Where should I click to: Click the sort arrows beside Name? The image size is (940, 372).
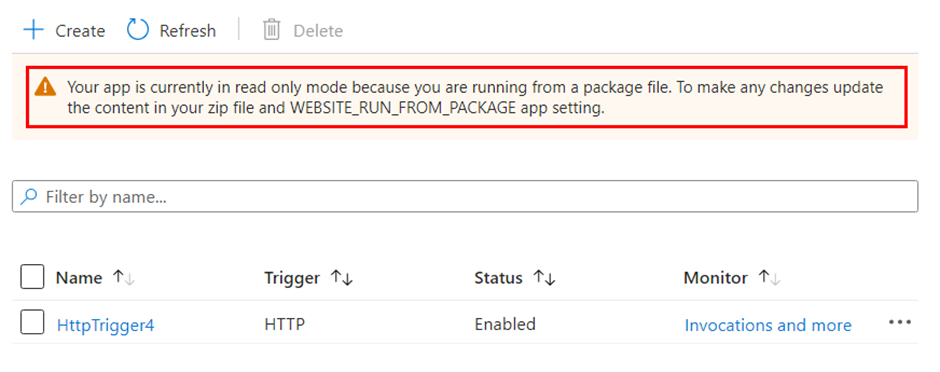(x=124, y=277)
